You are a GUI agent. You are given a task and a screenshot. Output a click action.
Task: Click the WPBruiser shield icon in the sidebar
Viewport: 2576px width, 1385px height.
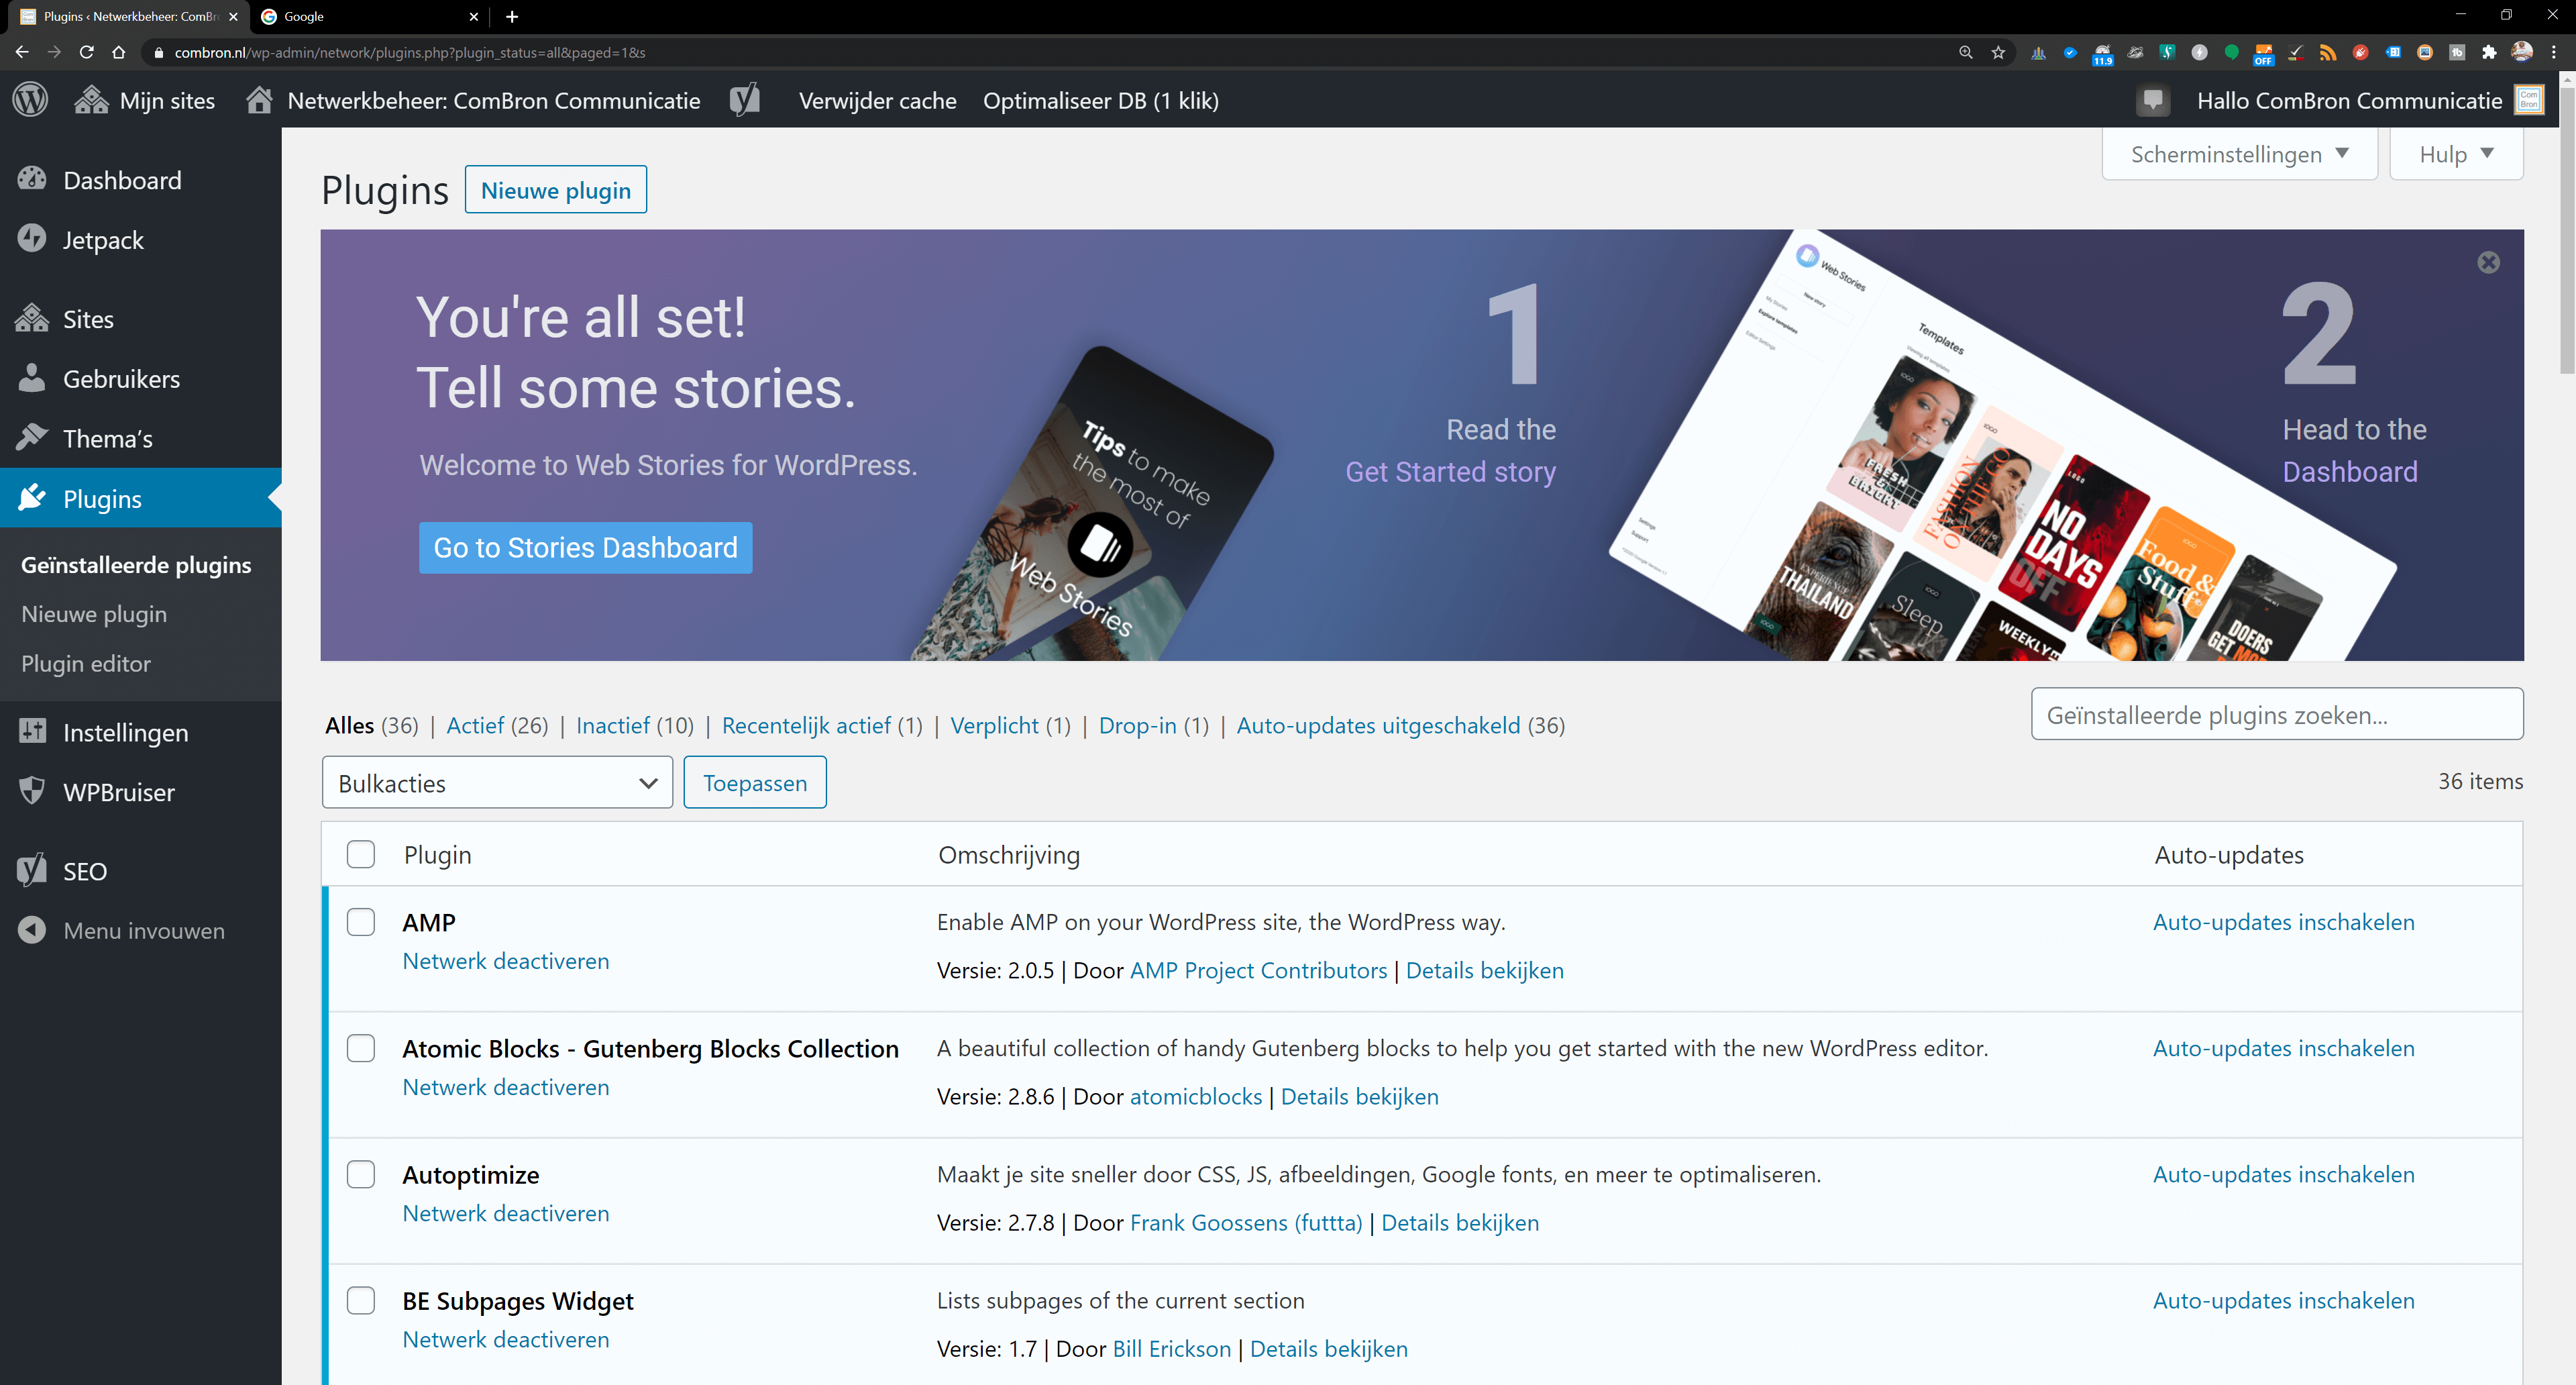pos(32,791)
